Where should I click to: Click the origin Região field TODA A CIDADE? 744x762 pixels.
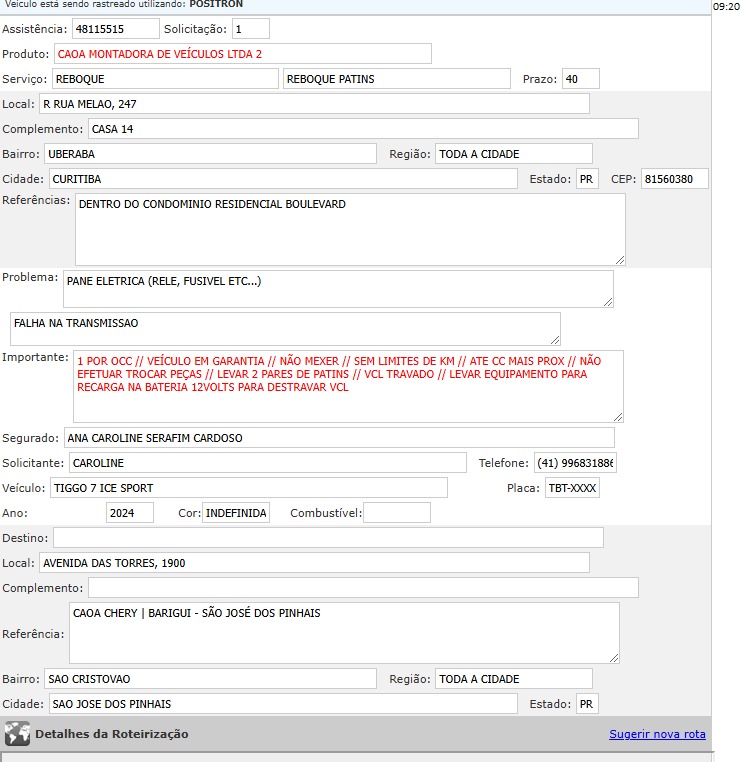coord(514,154)
